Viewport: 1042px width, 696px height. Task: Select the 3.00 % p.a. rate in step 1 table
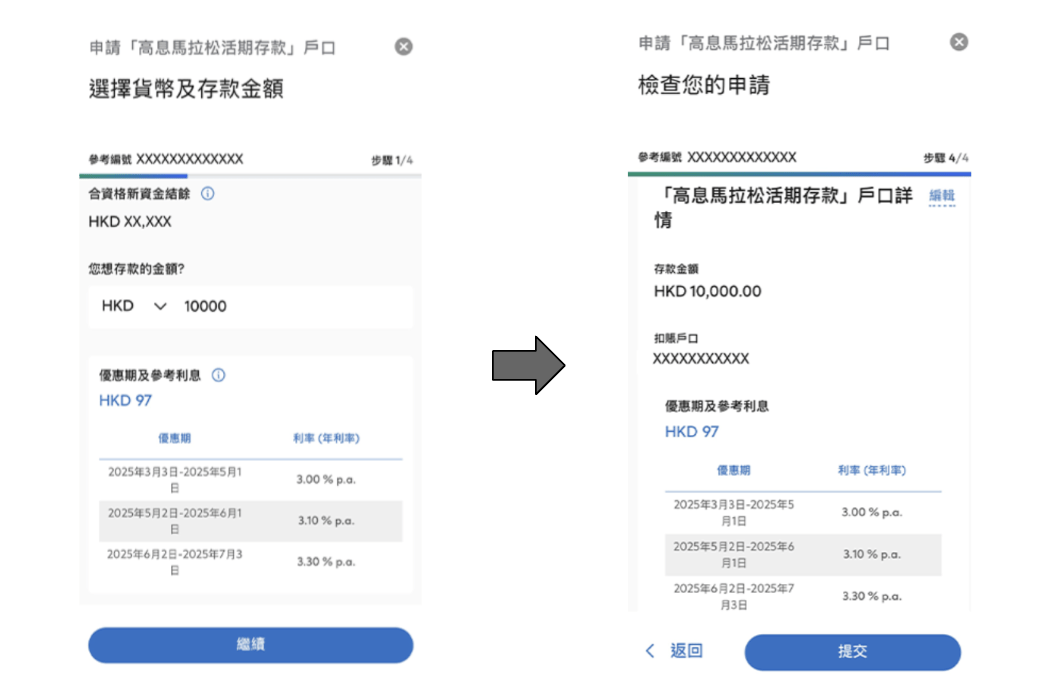pos(326,479)
